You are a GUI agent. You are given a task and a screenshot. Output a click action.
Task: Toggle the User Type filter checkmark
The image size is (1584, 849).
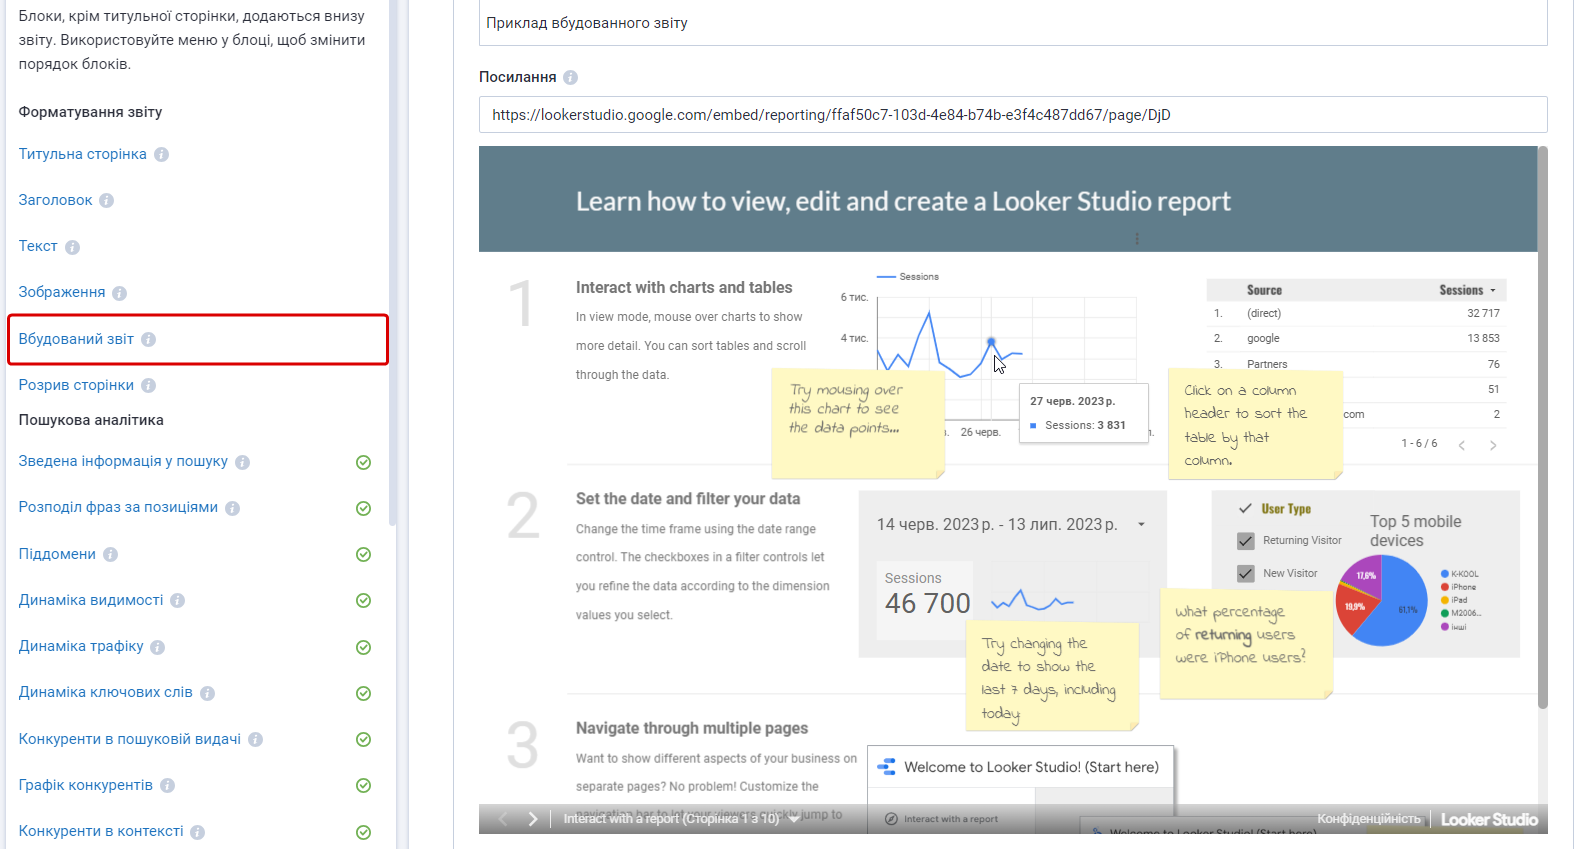(x=1245, y=508)
